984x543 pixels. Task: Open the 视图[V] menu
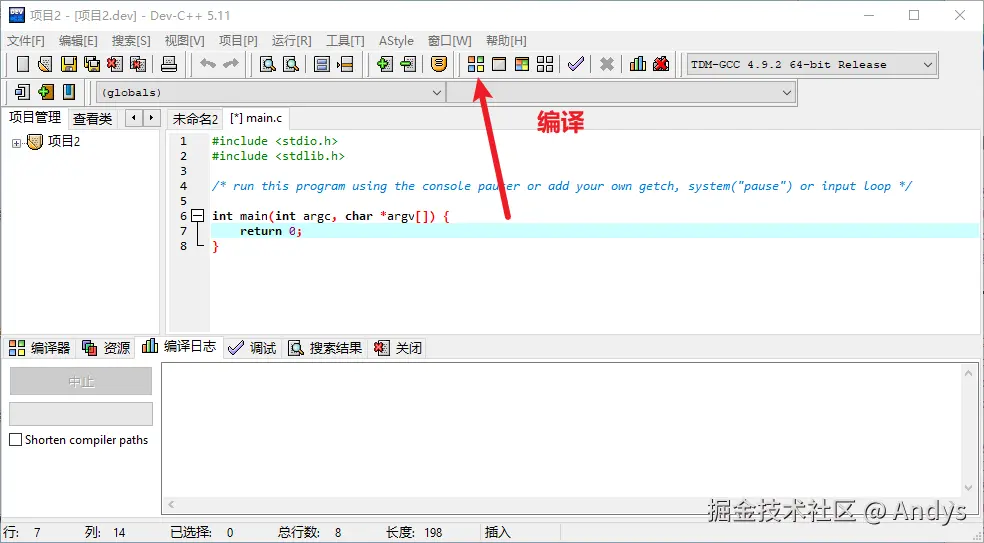tap(184, 41)
